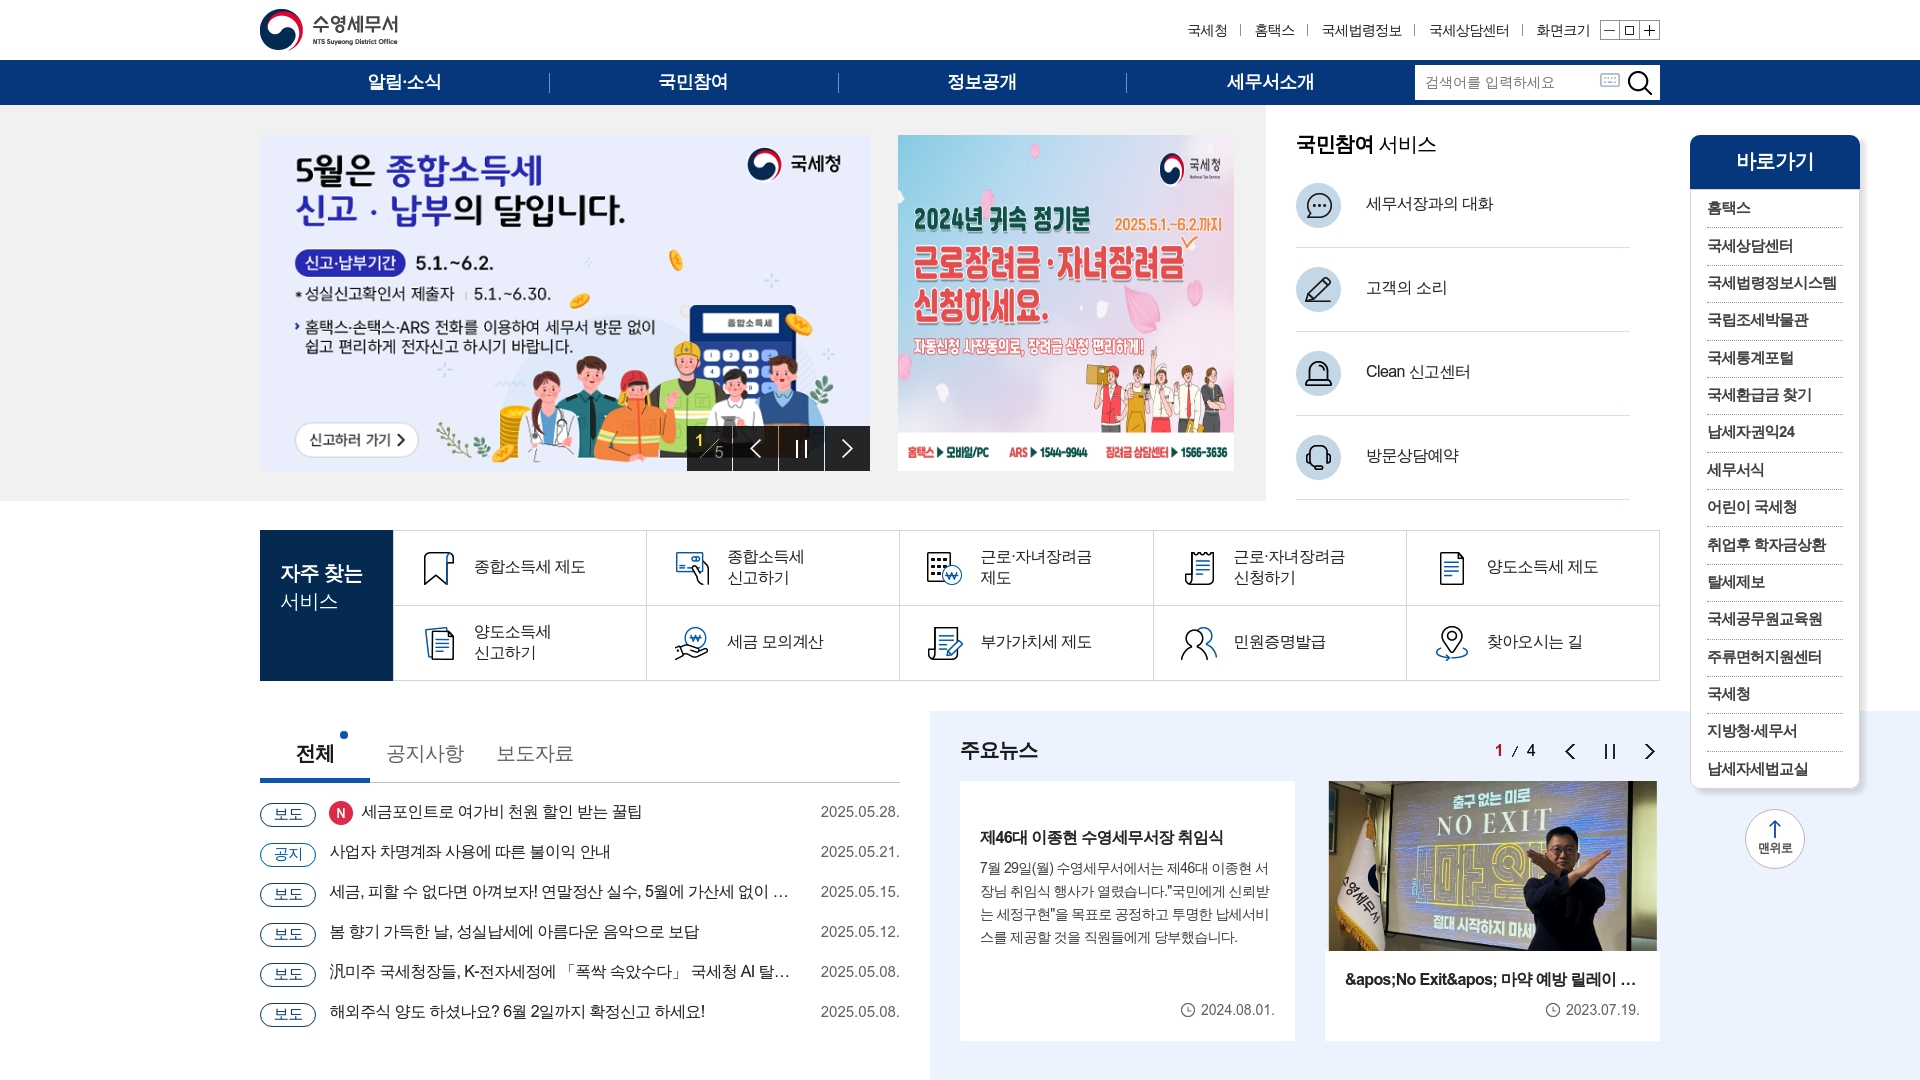Go to next banner slide
The image size is (1920, 1080).
[x=848, y=449]
